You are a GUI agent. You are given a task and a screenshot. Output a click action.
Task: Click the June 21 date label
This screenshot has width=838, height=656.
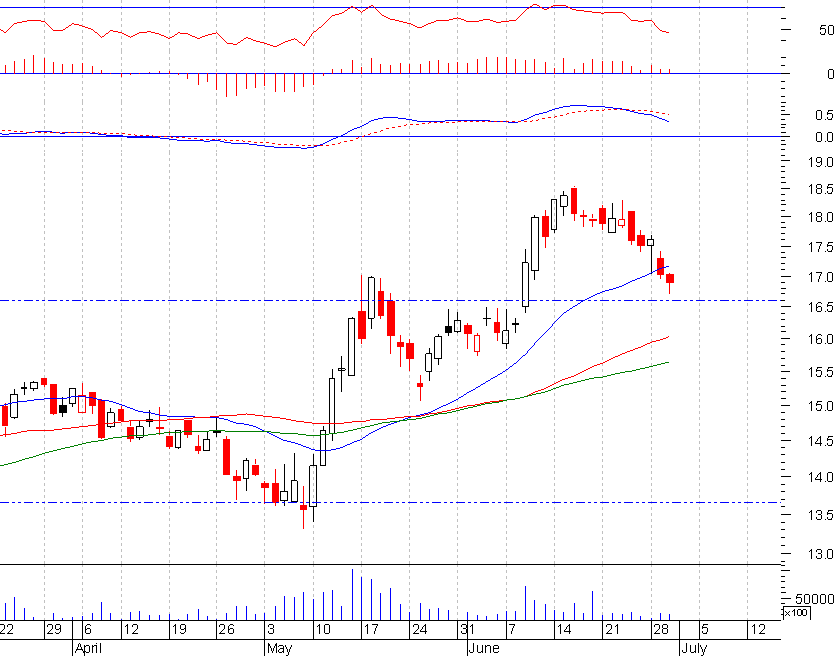point(612,629)
